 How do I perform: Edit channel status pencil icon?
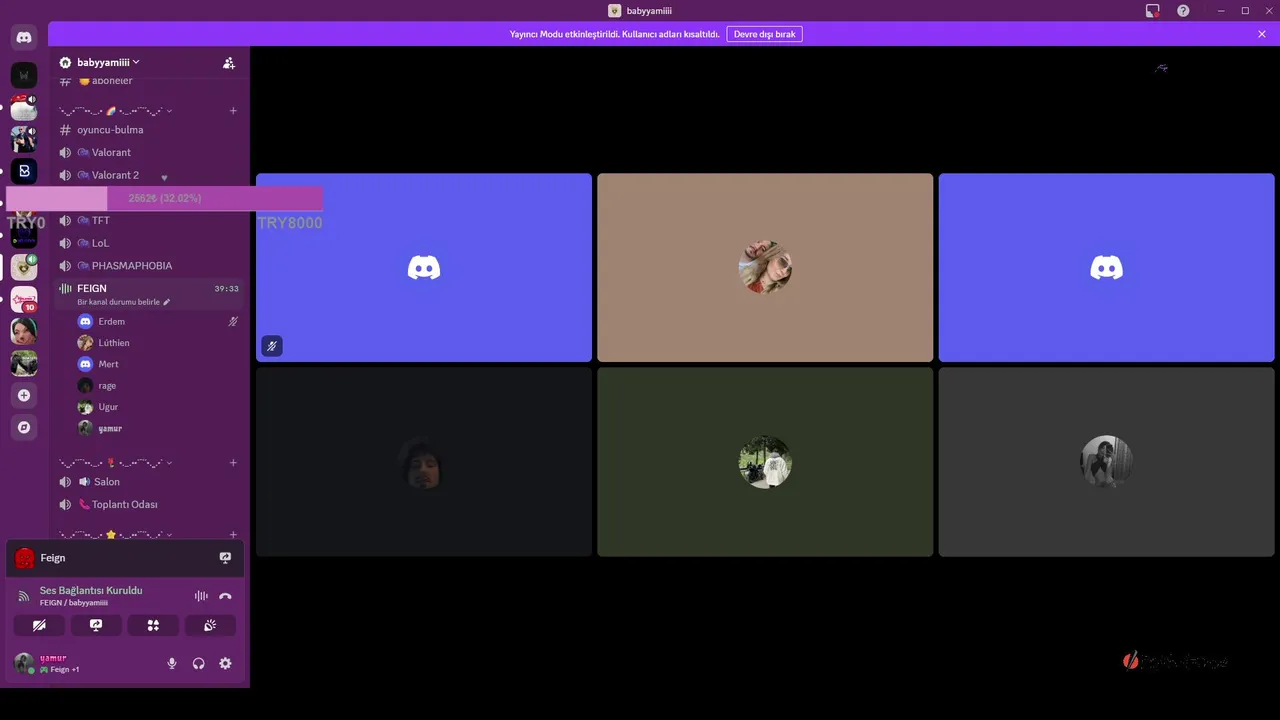tap(167, 302)
